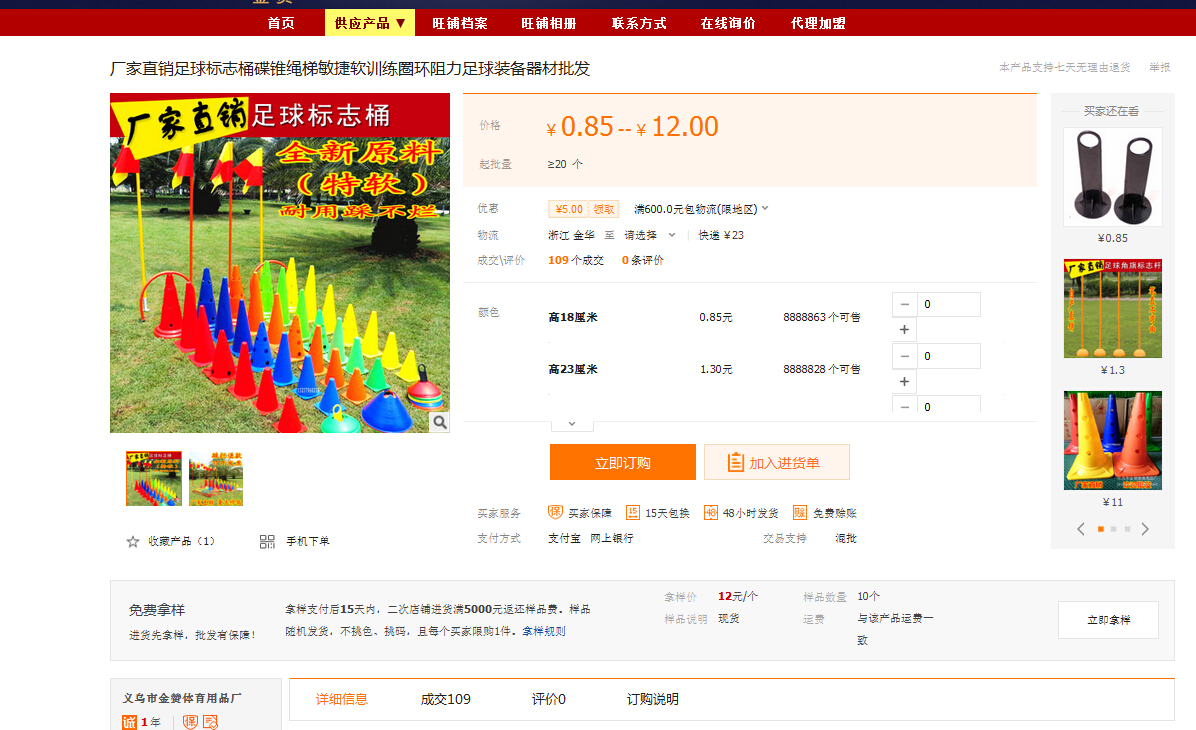The height and width of the screenshot is (730, 1196).
Task: Increase the quantity for 高18厘米
Action: tap(904, 330)
